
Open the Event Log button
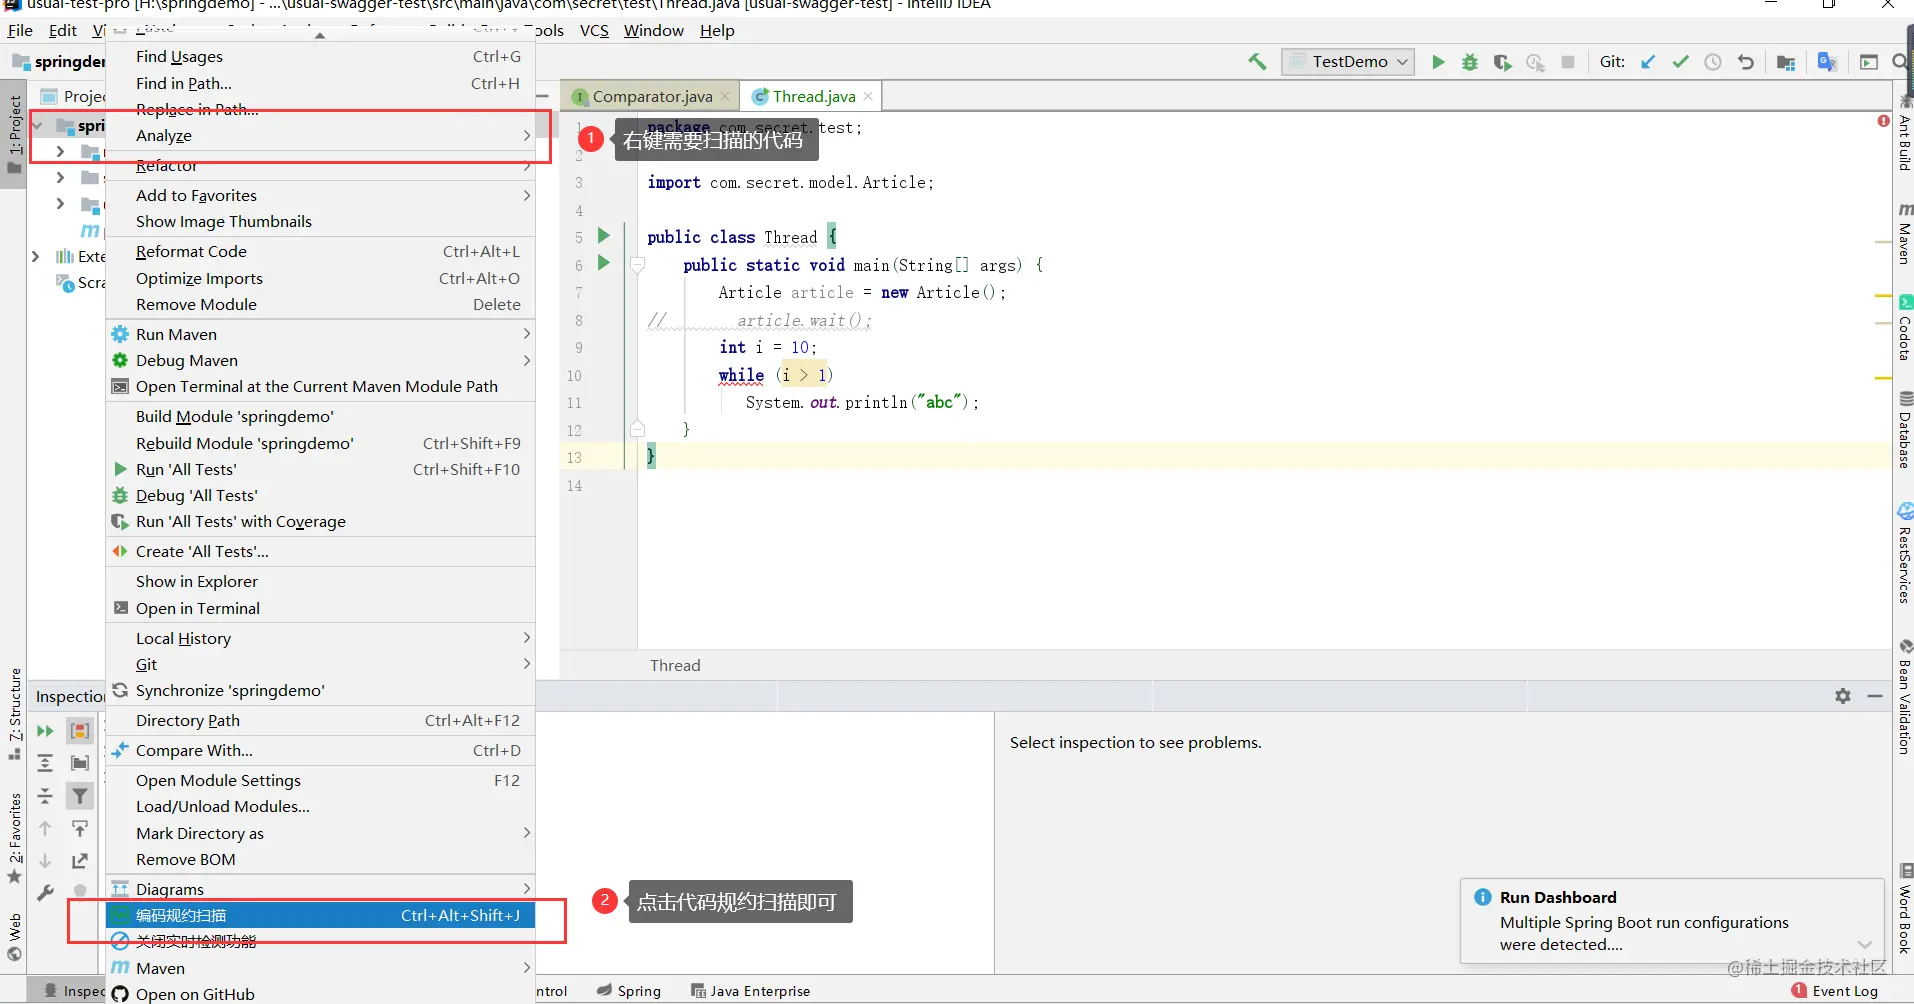[x=1835, y=991]
